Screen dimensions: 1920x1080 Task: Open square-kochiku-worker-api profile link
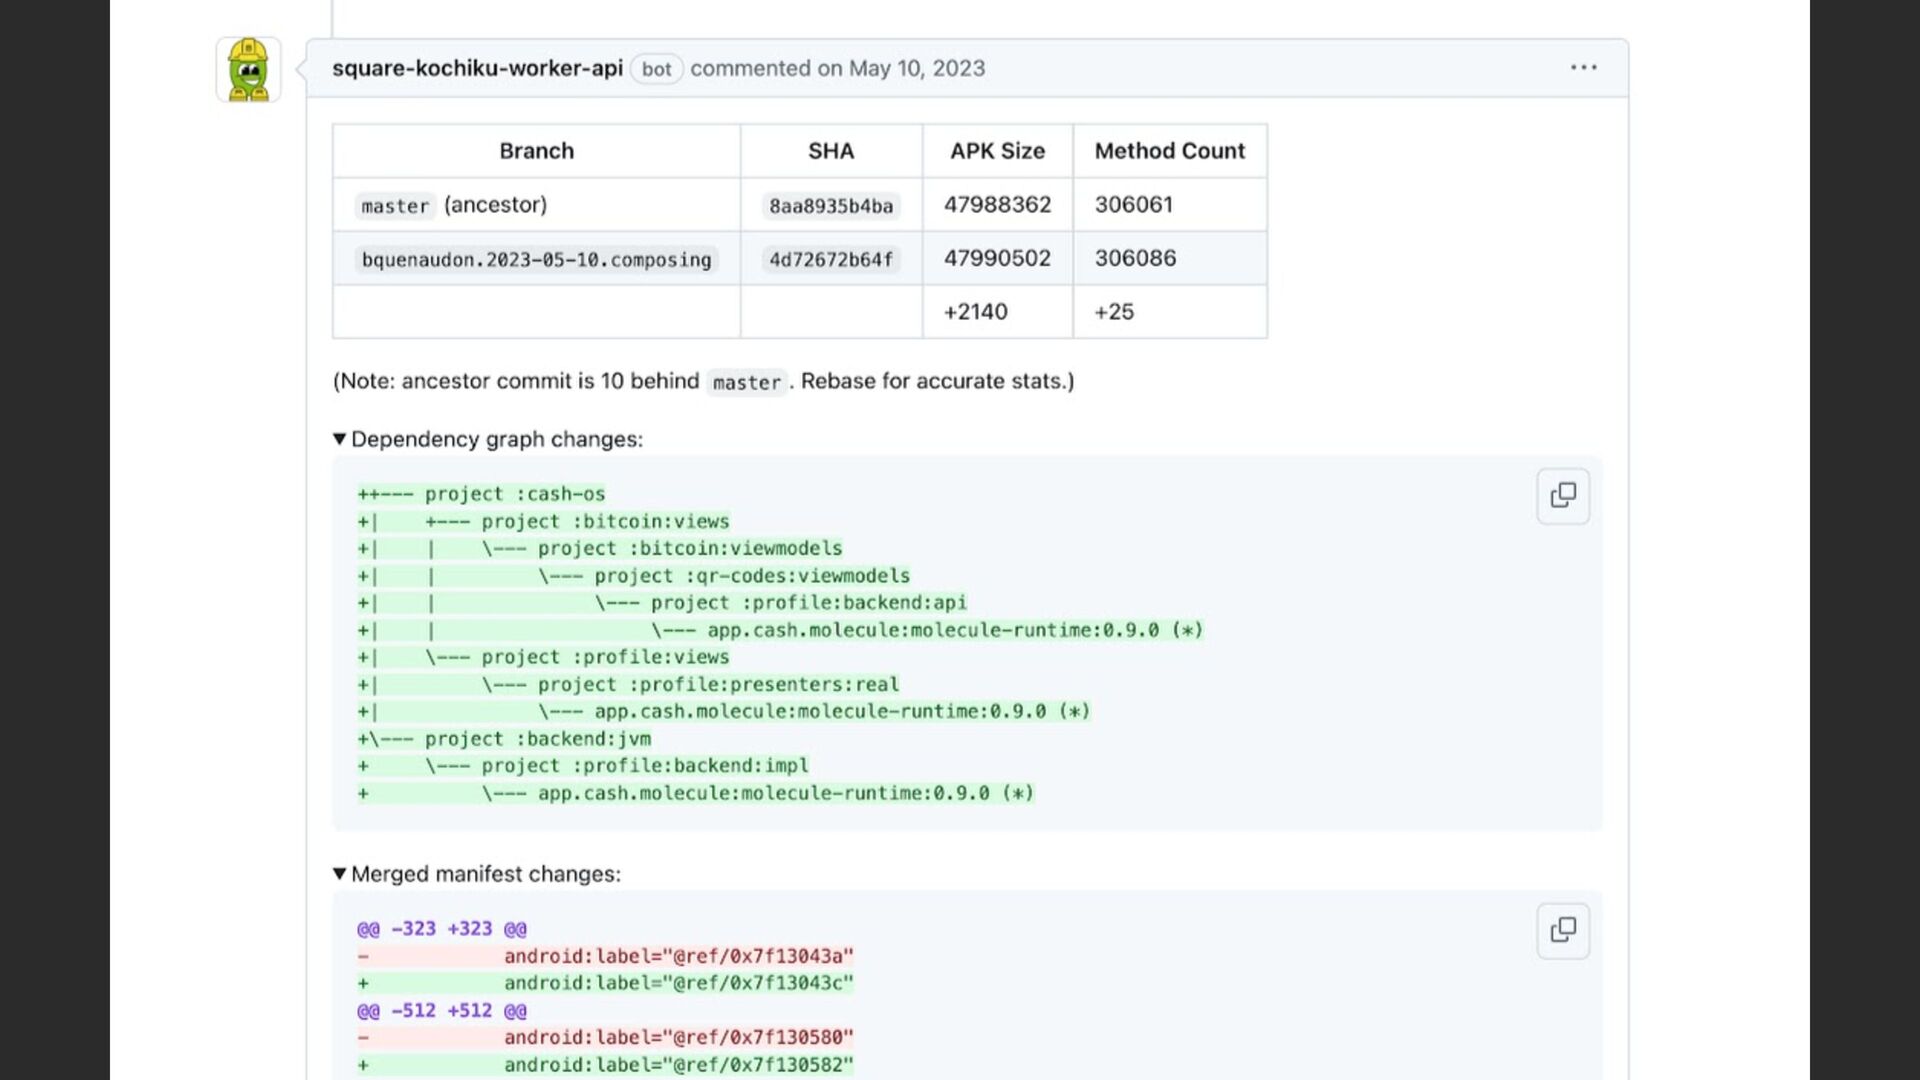(477, 68)
